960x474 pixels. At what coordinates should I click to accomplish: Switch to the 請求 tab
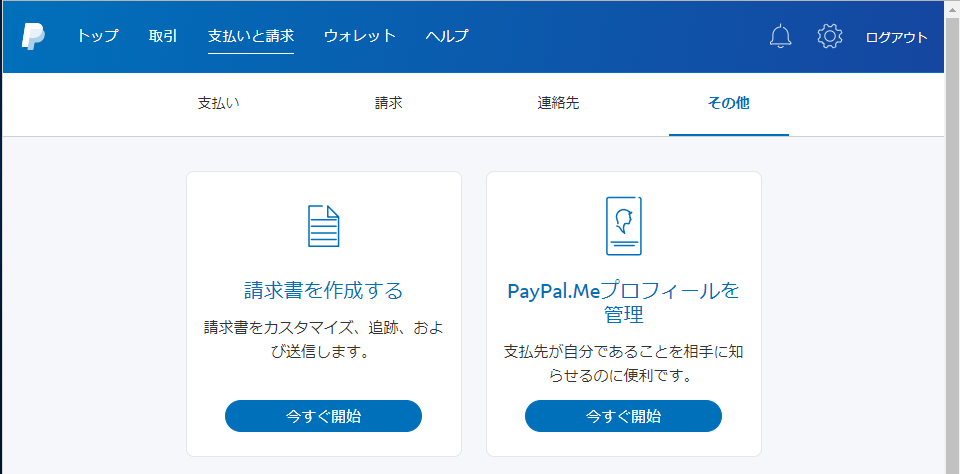(389, 103)
